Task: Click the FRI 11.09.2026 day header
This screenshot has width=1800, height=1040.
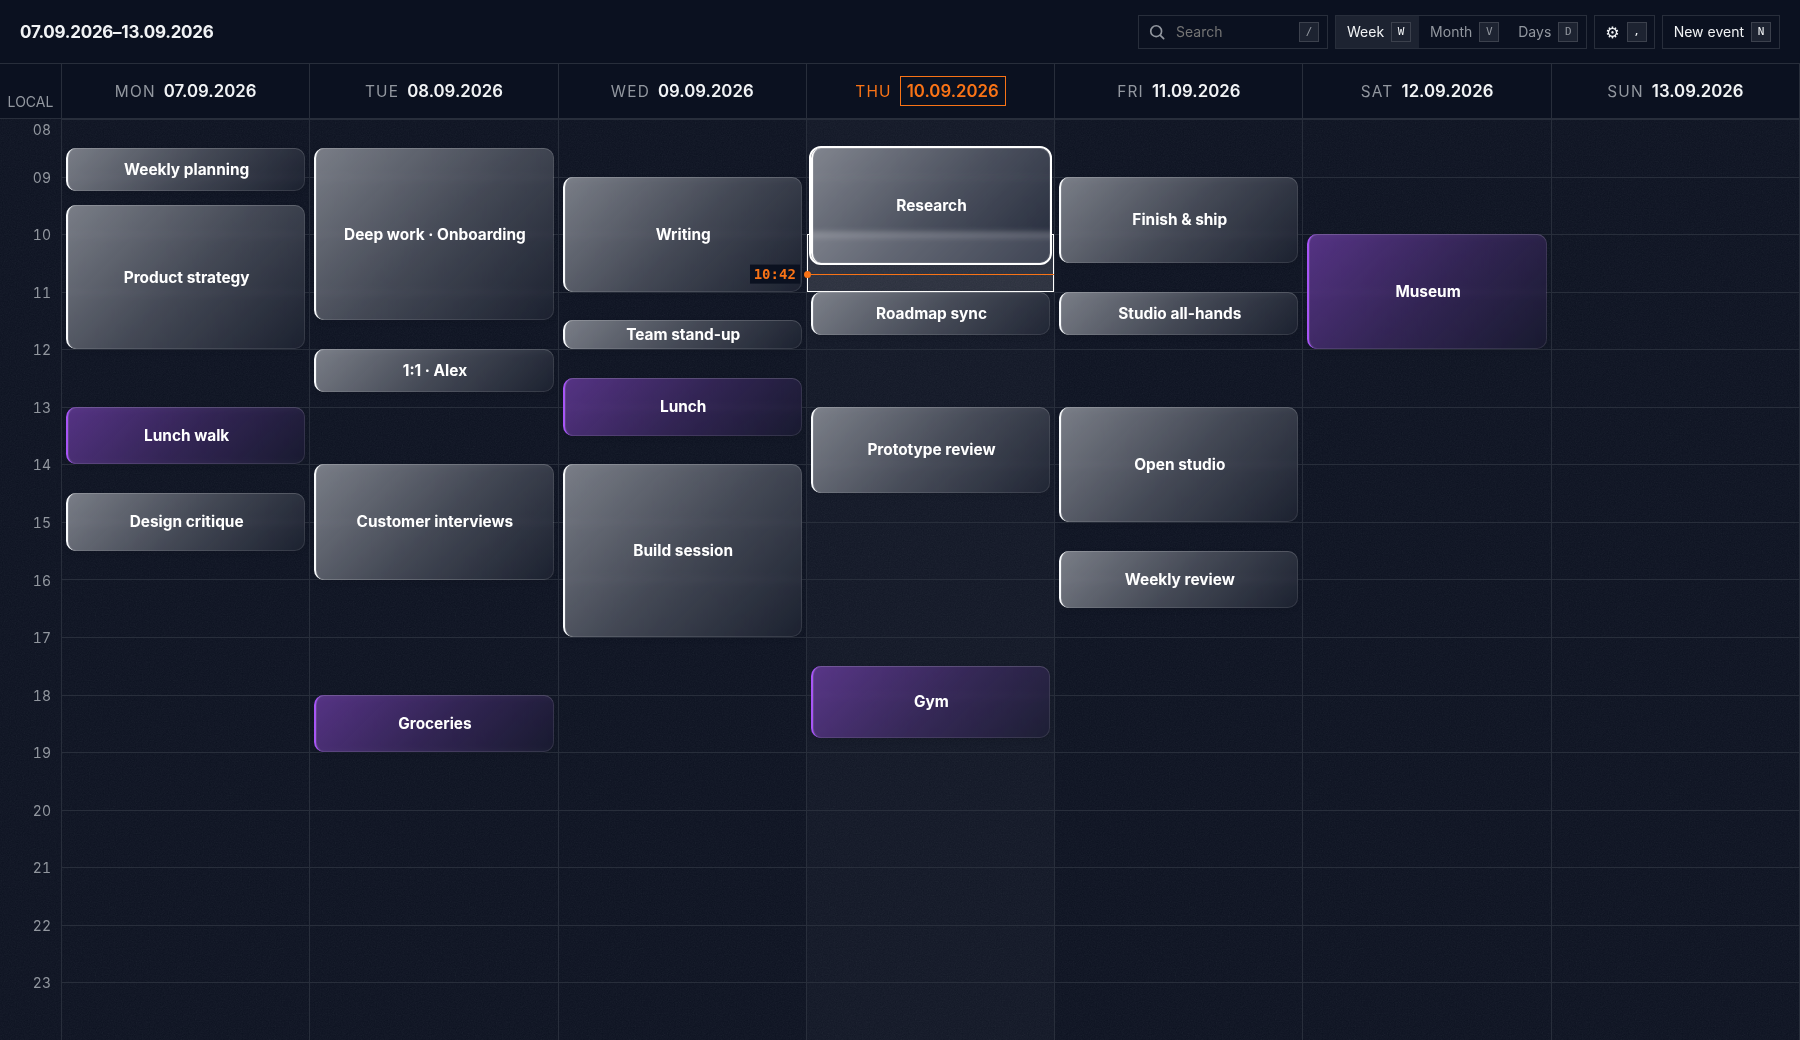Action: coord(1178,91)
